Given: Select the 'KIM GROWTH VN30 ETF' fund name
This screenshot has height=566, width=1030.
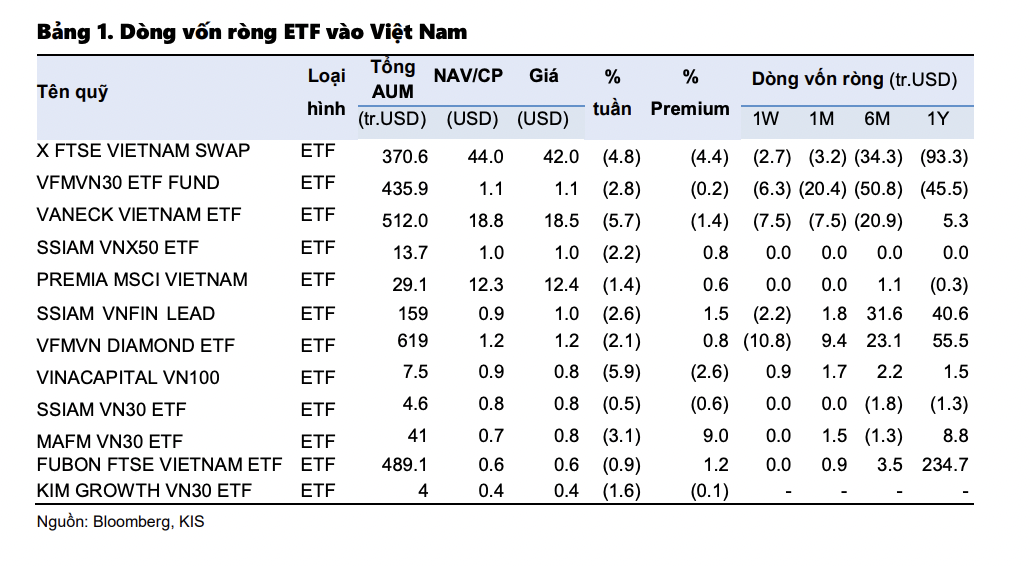Looking at the screenshot, I should [x=144, y=490].
